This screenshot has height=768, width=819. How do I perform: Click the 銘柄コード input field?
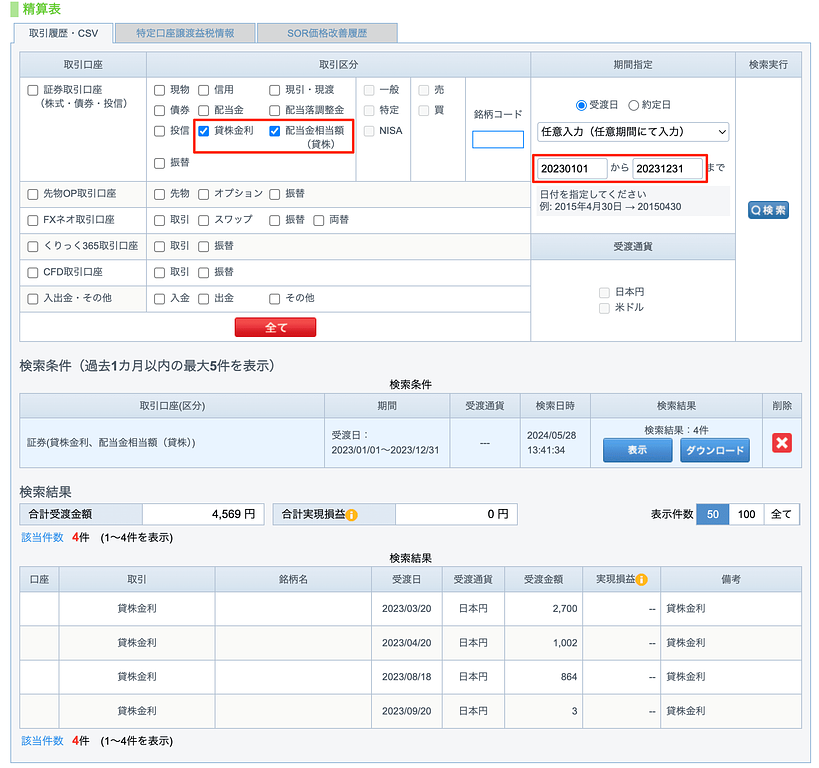click(x=497, y=140)
